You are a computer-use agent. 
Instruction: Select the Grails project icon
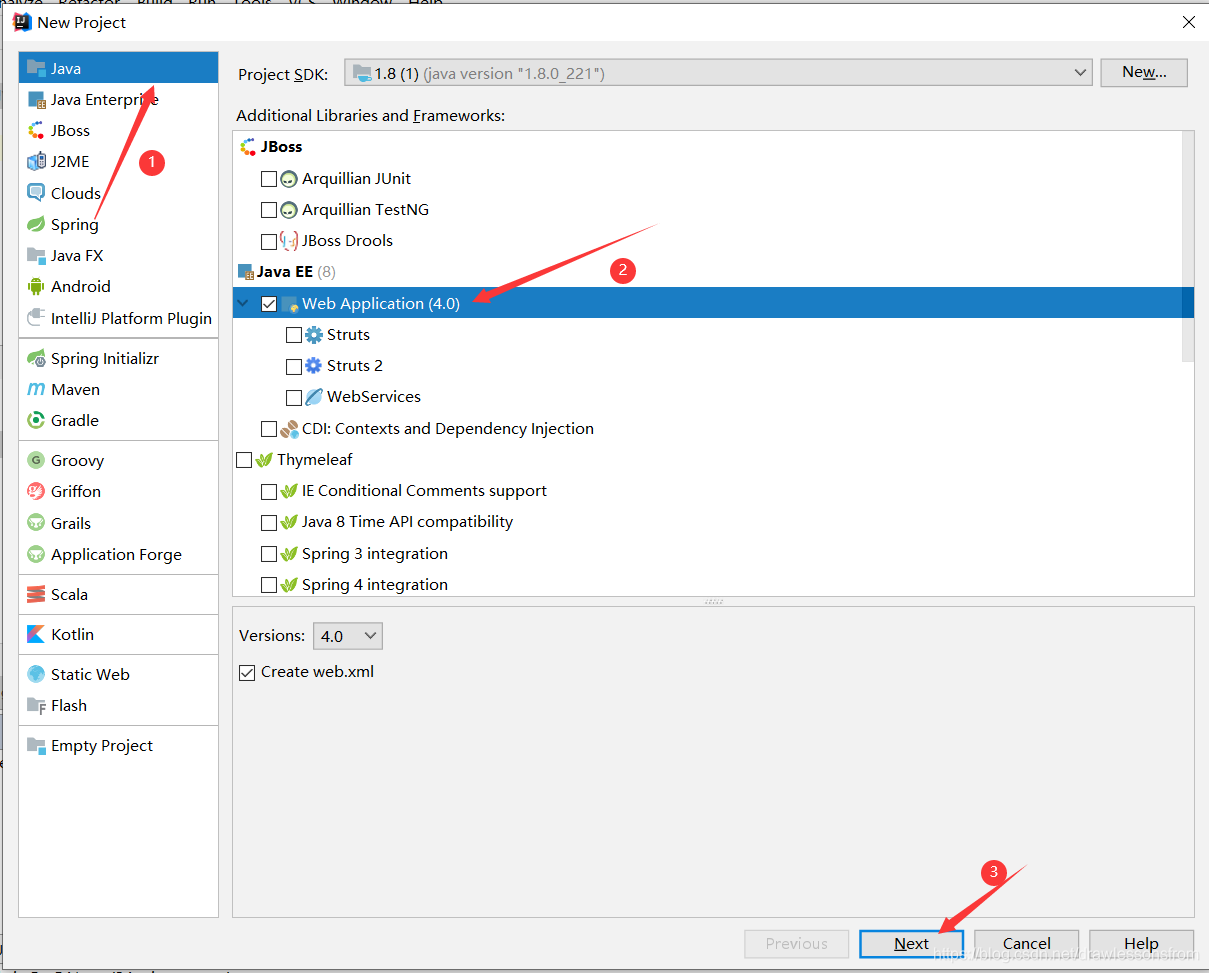pos(36,523)
